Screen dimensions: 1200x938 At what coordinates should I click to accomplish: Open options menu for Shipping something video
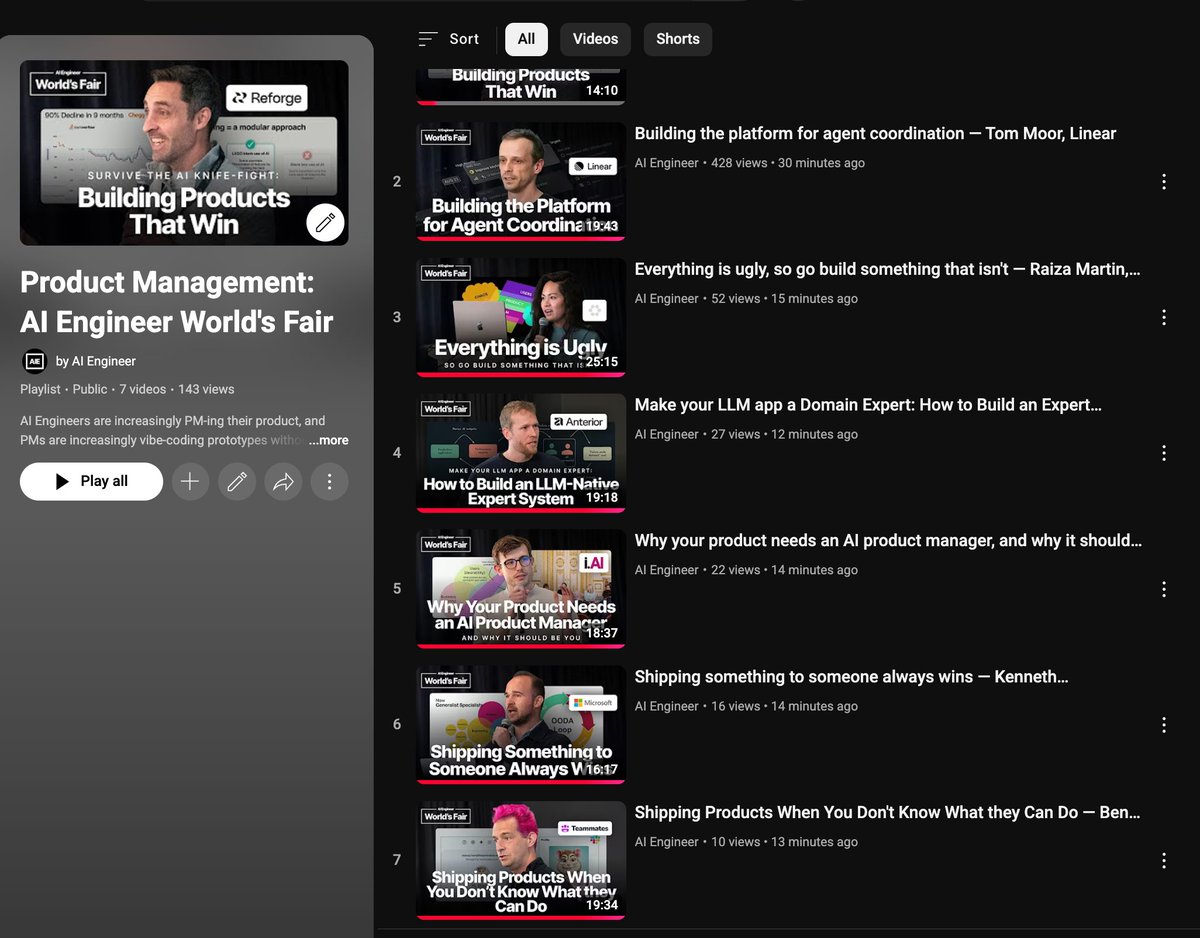[x=1163, y=724]
